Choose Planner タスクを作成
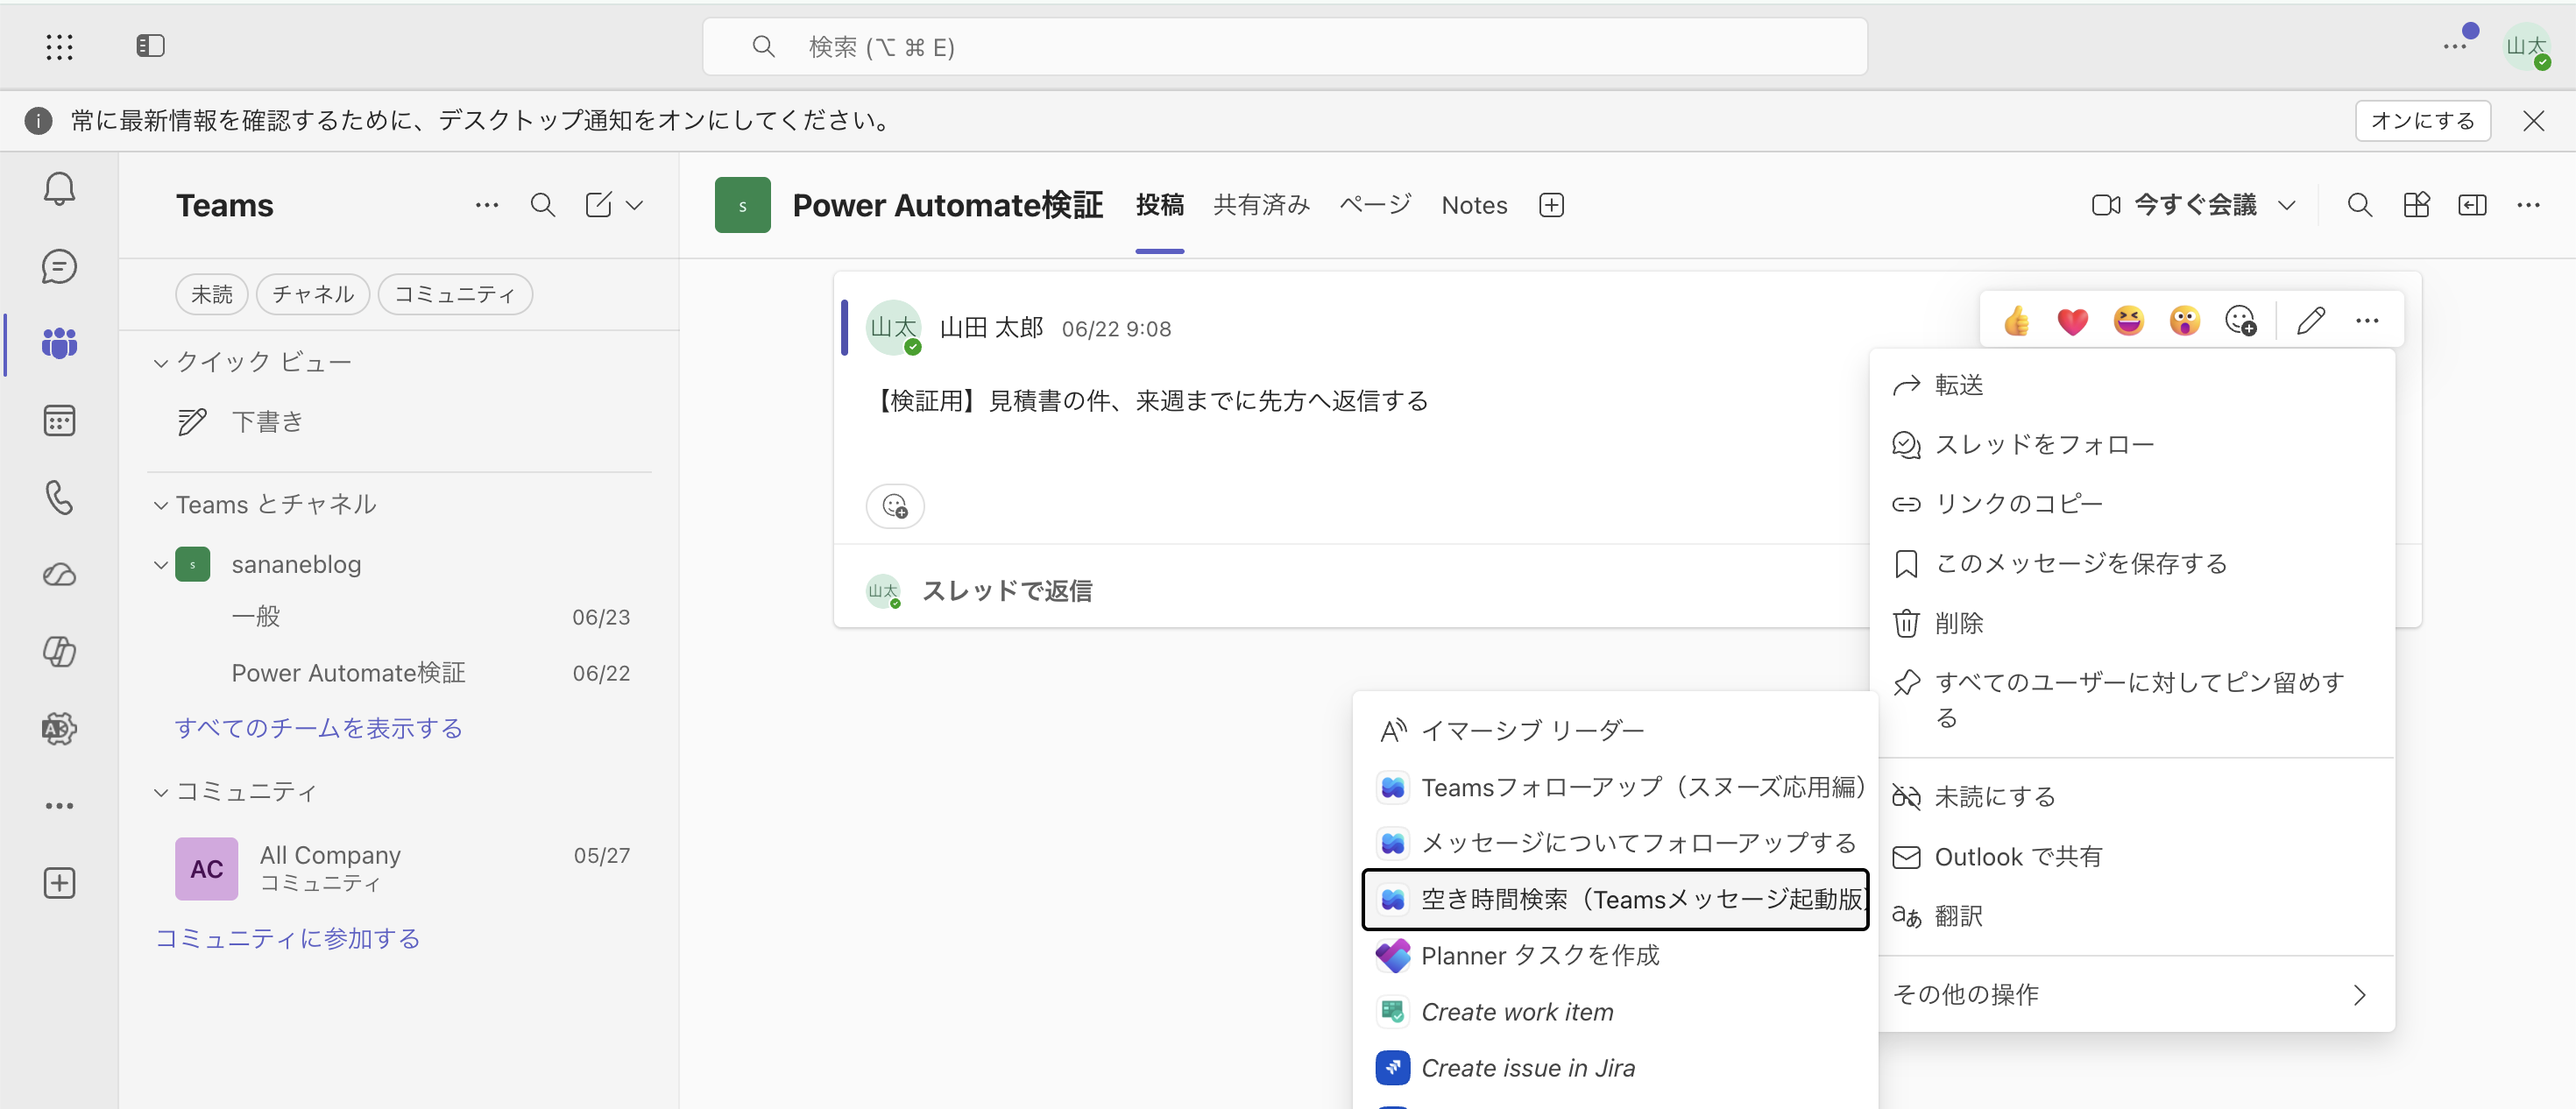Screen dimensions: 2576x1109 [x=1615, y=956]
